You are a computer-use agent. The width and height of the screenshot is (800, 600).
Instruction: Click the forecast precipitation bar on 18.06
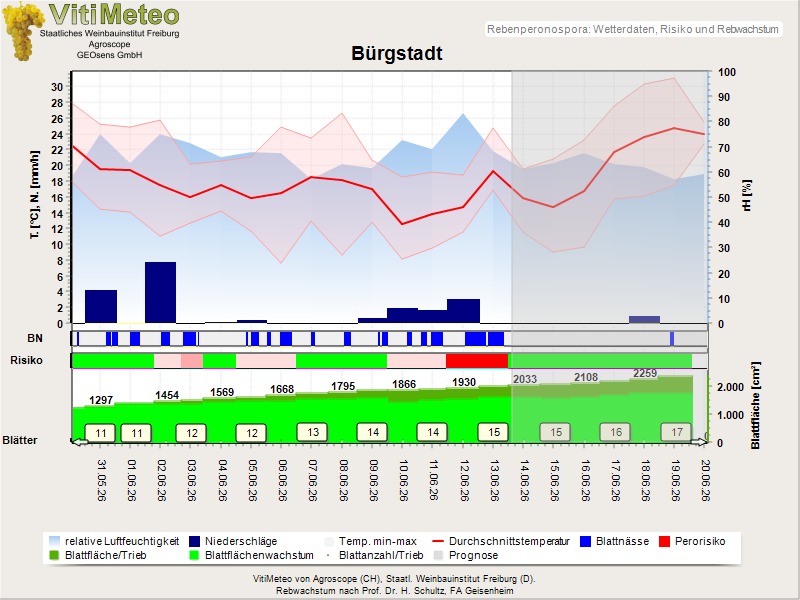(x=644, y=319)
